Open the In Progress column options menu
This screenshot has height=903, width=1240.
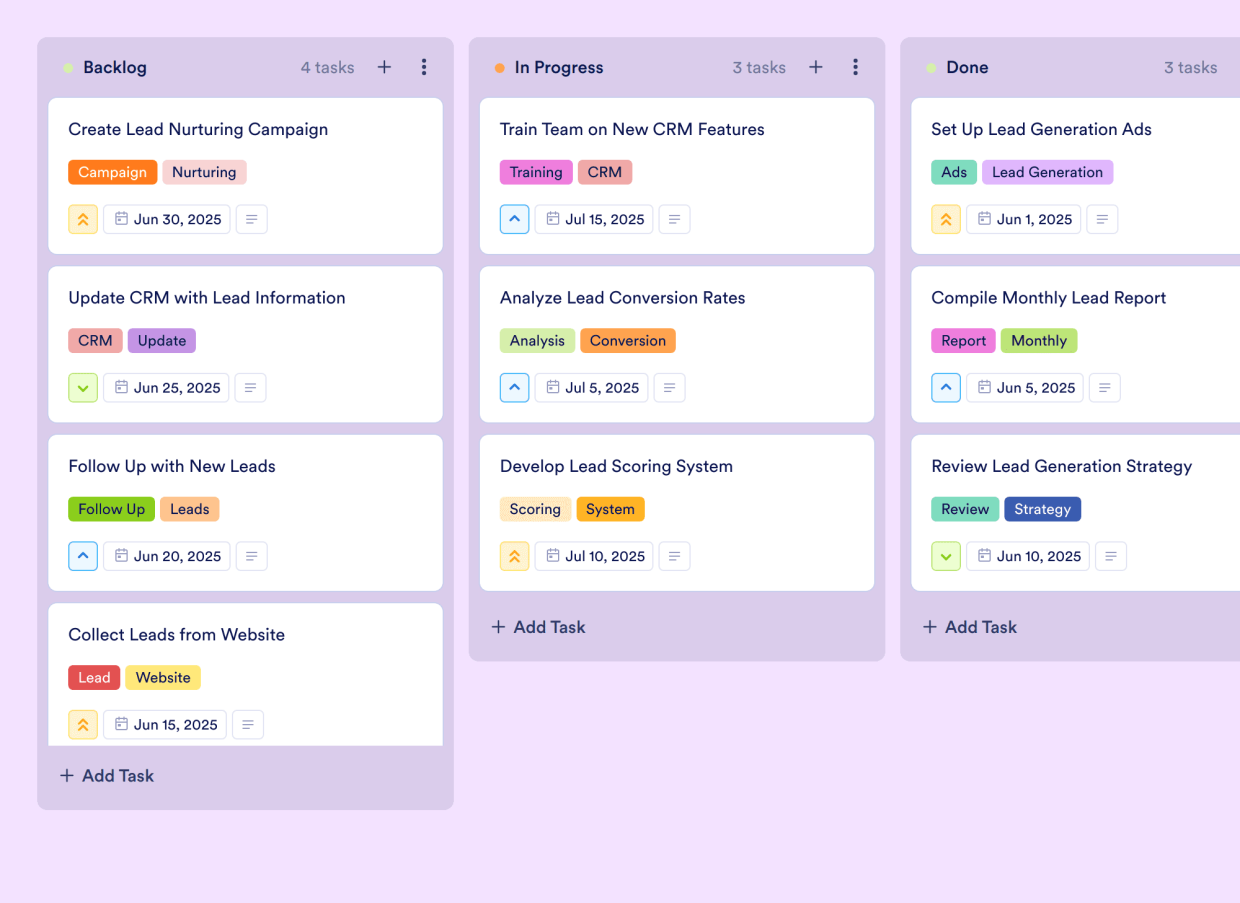click(x=856, y=67)
